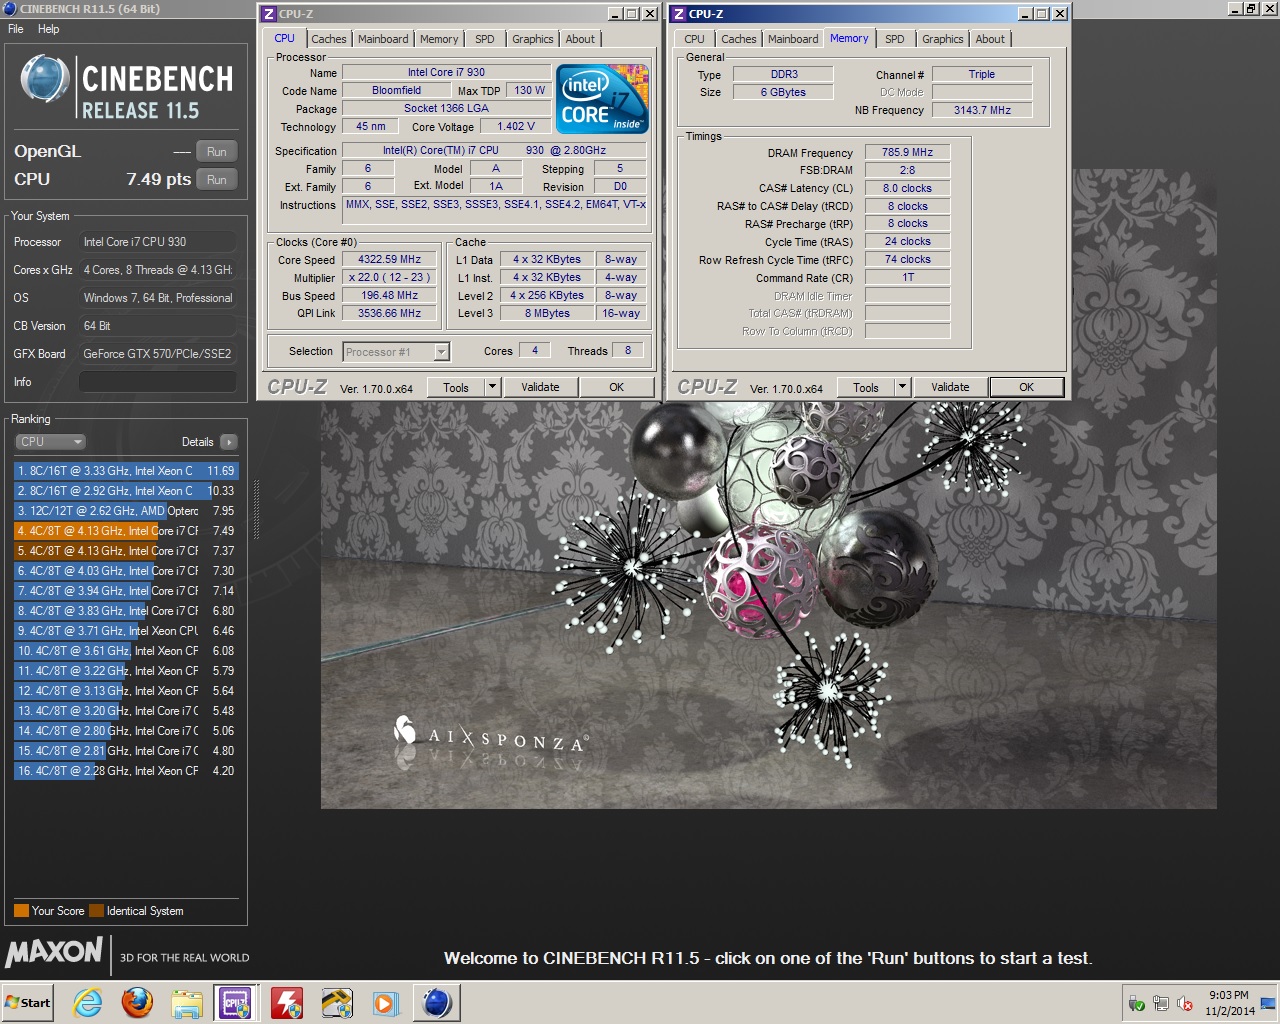The width and height of the screenshot is (1280, 1024).
Task: Open the CPU ranking type dropdown
Action: pyautogui.click(x=50, y=442)
